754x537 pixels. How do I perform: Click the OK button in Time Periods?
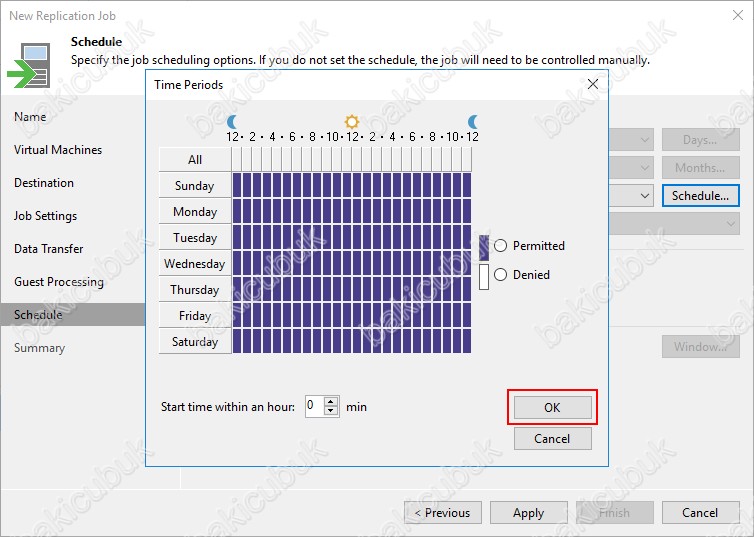click(553, 407)
